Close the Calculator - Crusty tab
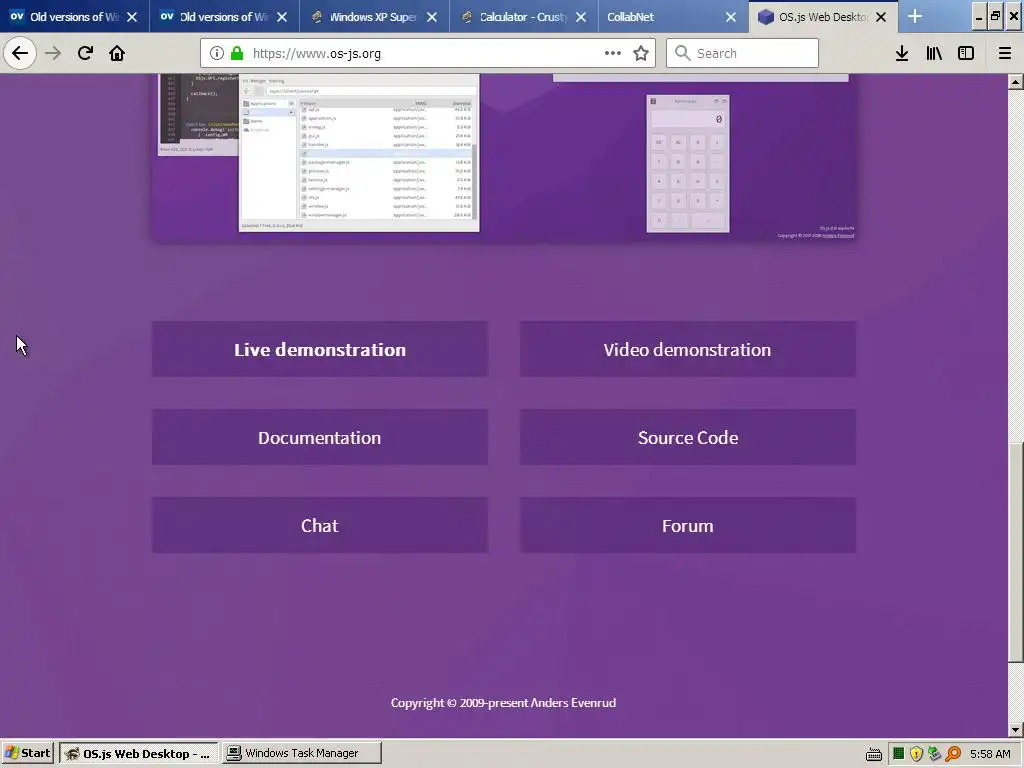 pos(581,17)
